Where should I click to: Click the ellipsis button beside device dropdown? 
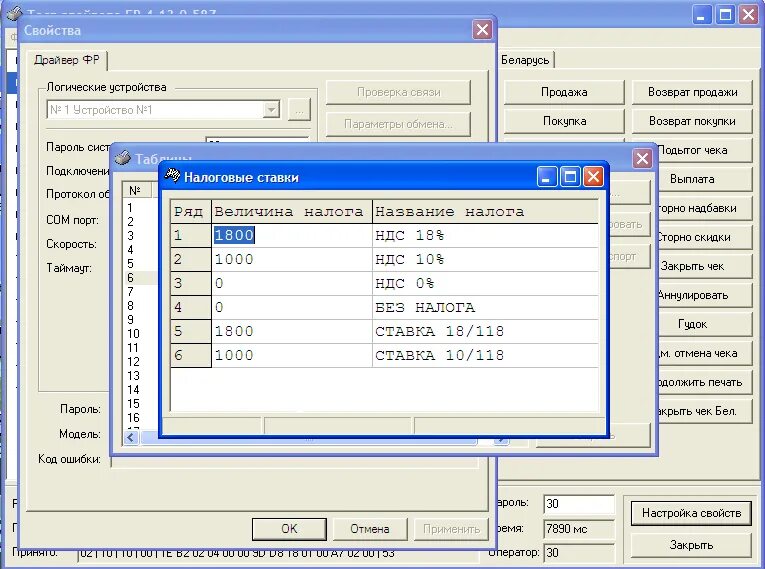click(299, 109)
